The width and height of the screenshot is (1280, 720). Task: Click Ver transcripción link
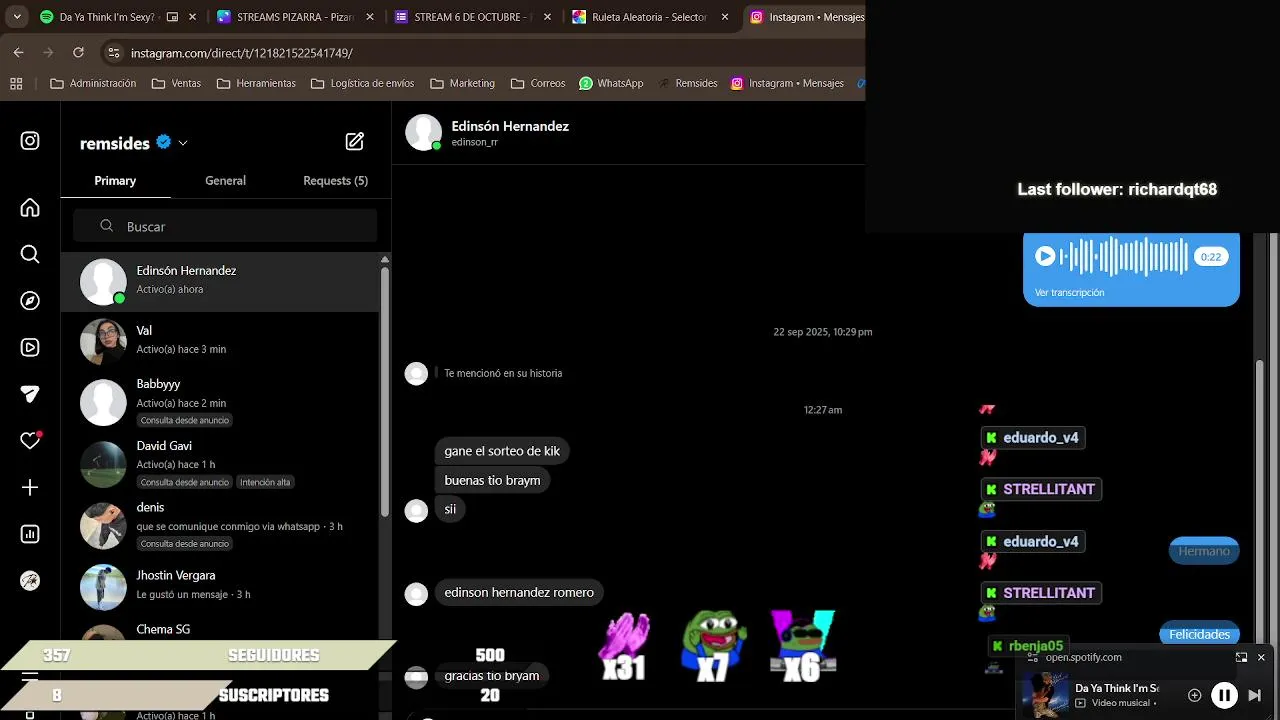tap(1069, 293)
